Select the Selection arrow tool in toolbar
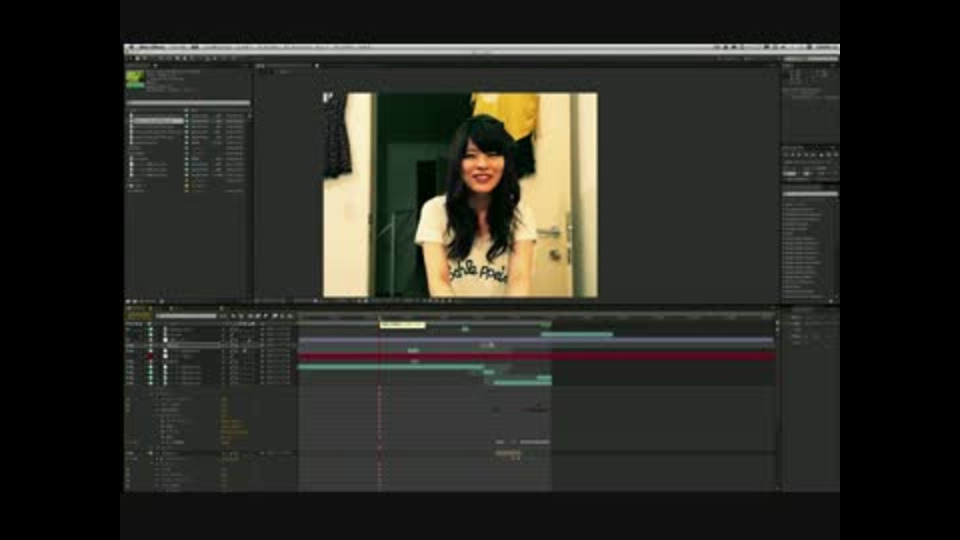 click(130, 58)
